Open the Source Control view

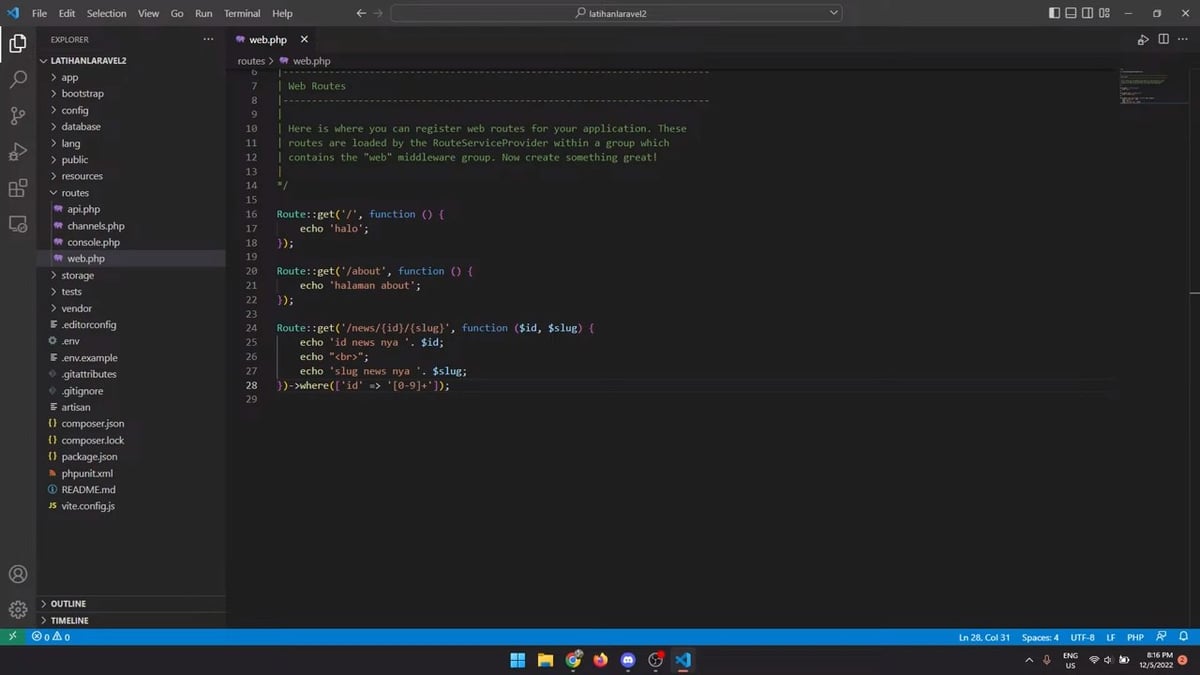pos(18,116)
